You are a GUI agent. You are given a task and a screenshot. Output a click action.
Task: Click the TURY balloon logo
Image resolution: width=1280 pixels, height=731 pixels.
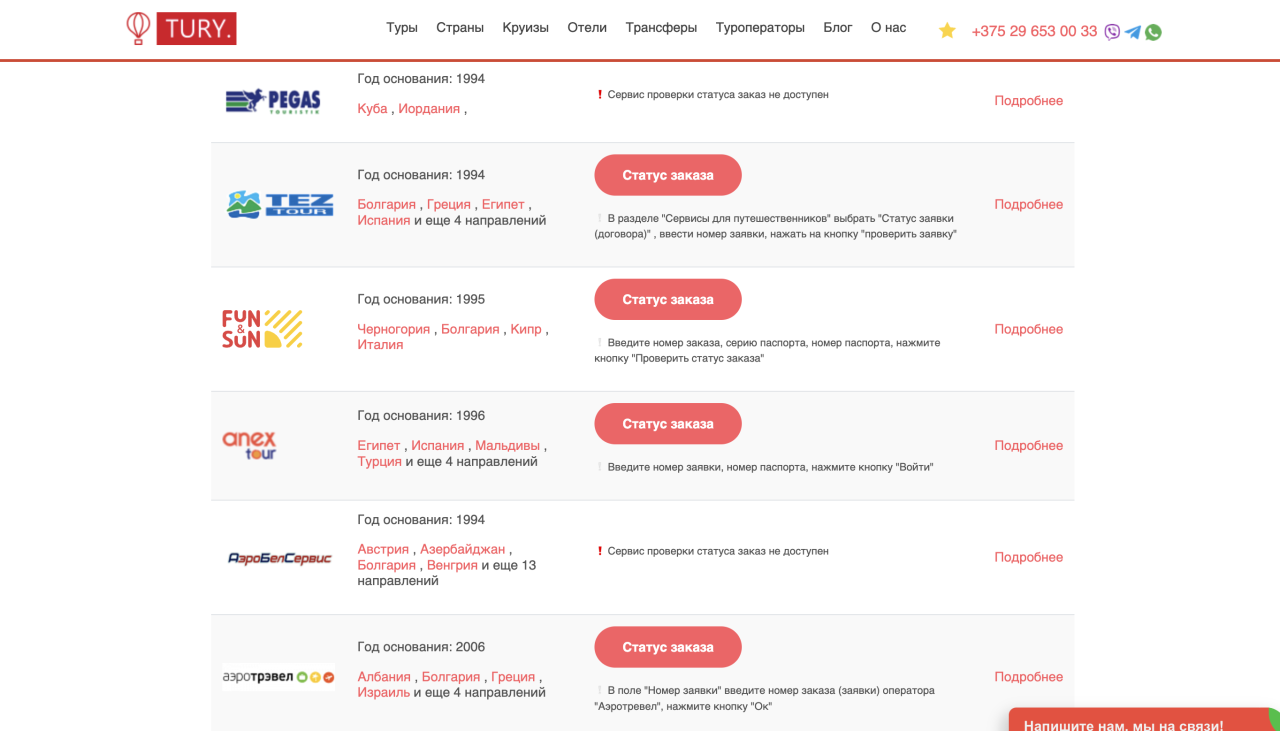pyautogui.click(x=181, y=28)
